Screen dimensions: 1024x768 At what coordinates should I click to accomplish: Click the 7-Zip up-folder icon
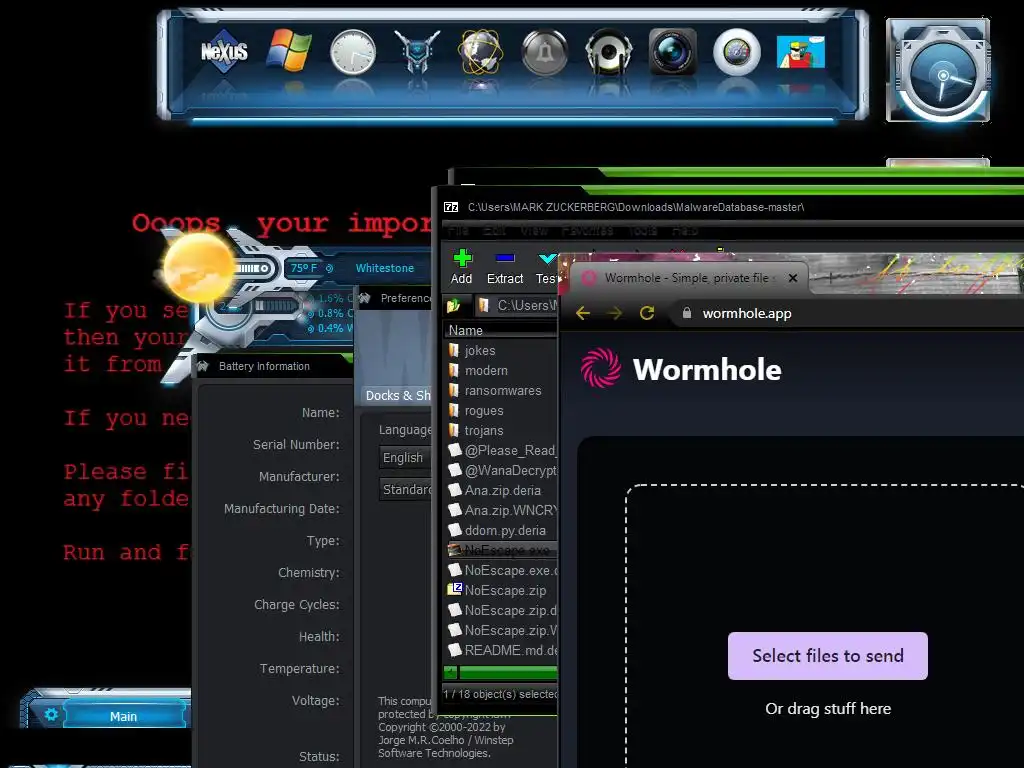click(454, 305)
